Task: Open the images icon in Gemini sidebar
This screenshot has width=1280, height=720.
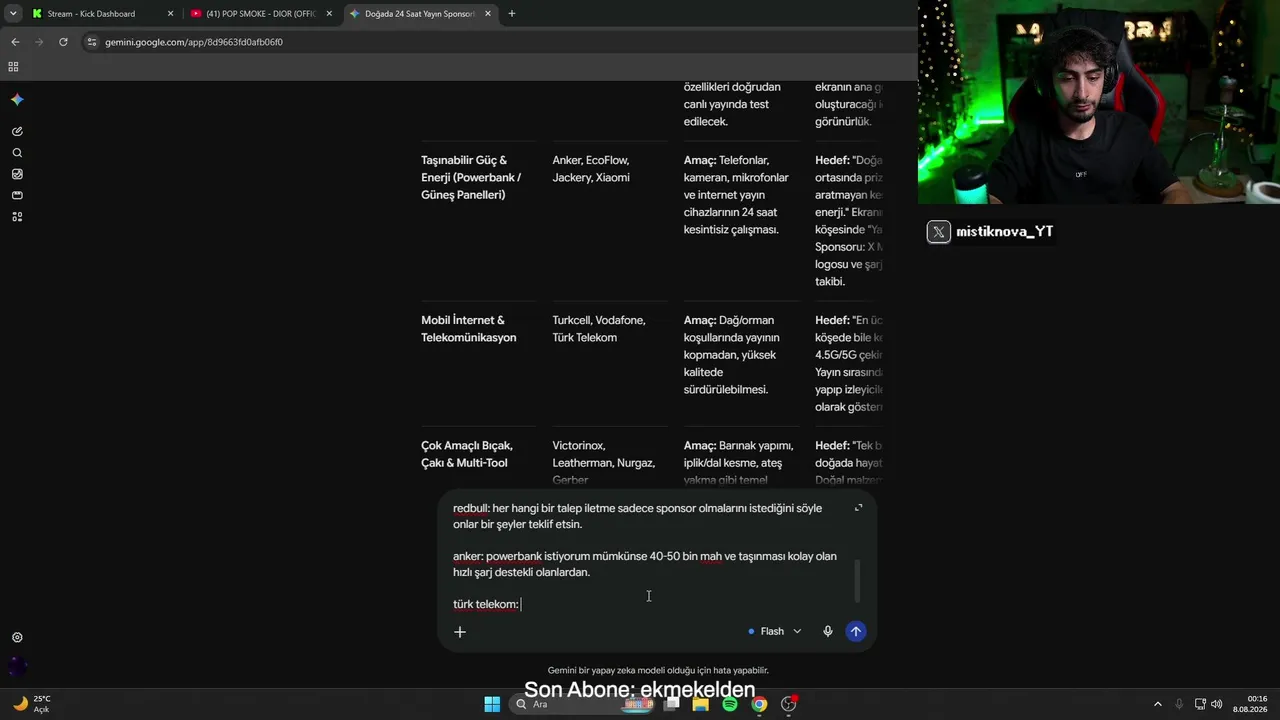Action: [x=17, y=174]
